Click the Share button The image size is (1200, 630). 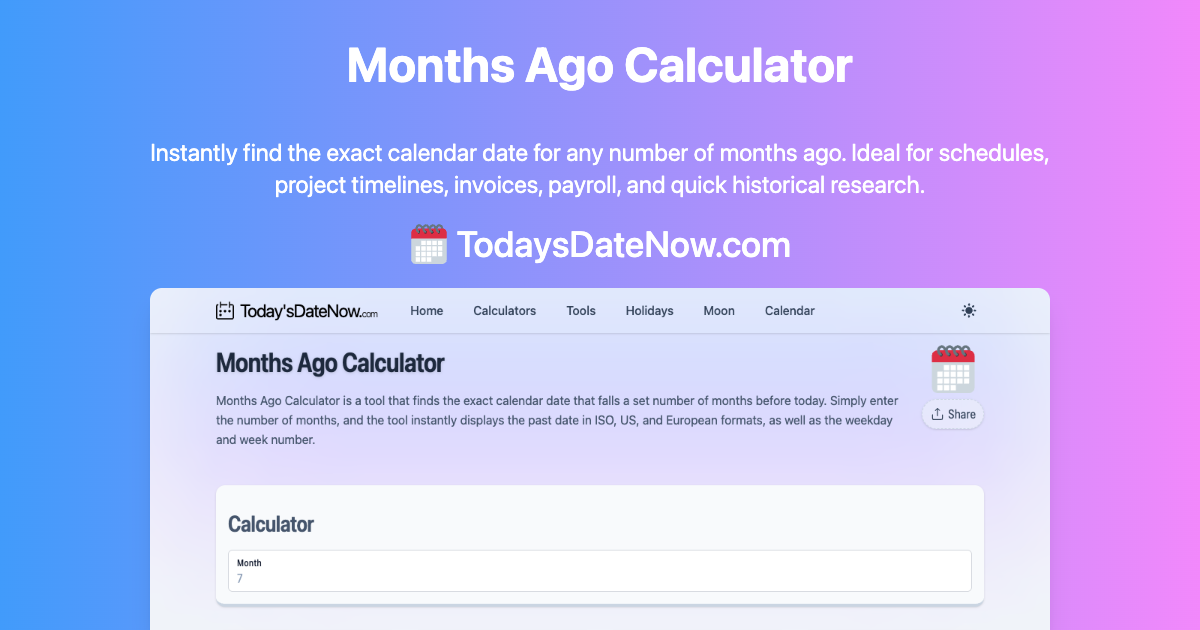(952, 414)
